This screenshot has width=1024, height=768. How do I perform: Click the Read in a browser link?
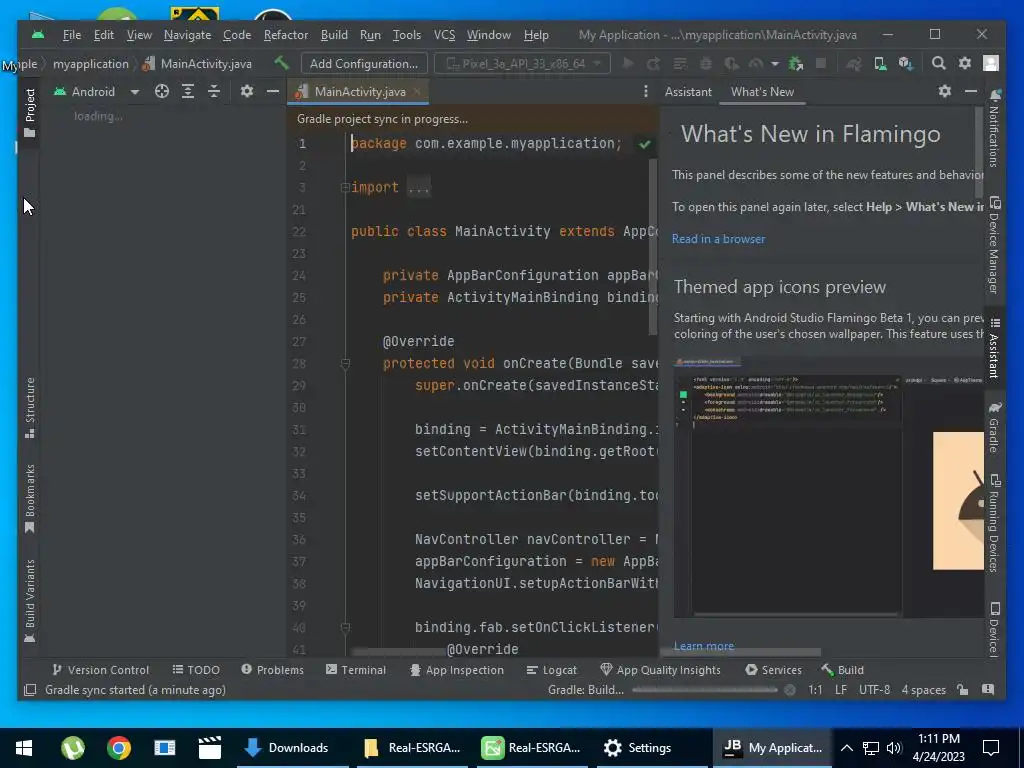click(718, 239)
